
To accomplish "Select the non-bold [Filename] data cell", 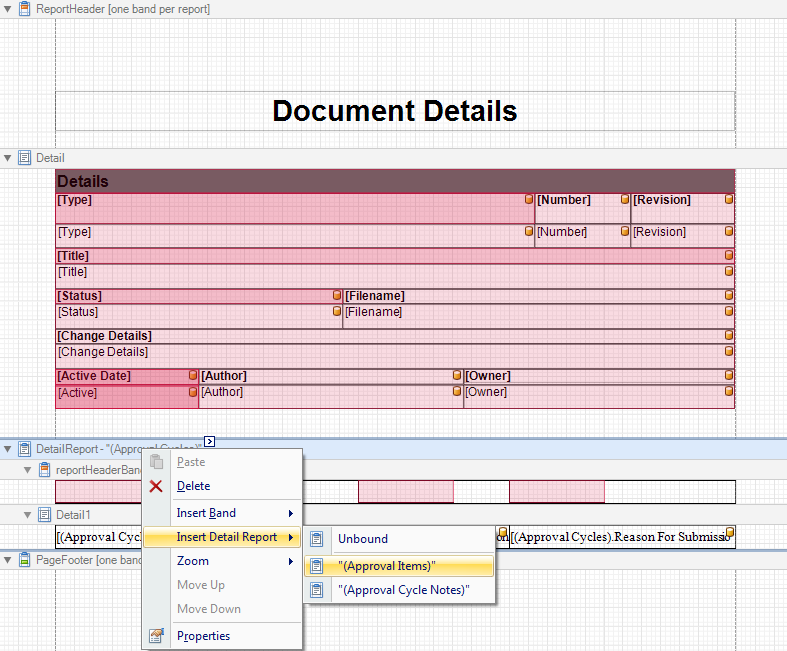I will (x=539, y=316).
